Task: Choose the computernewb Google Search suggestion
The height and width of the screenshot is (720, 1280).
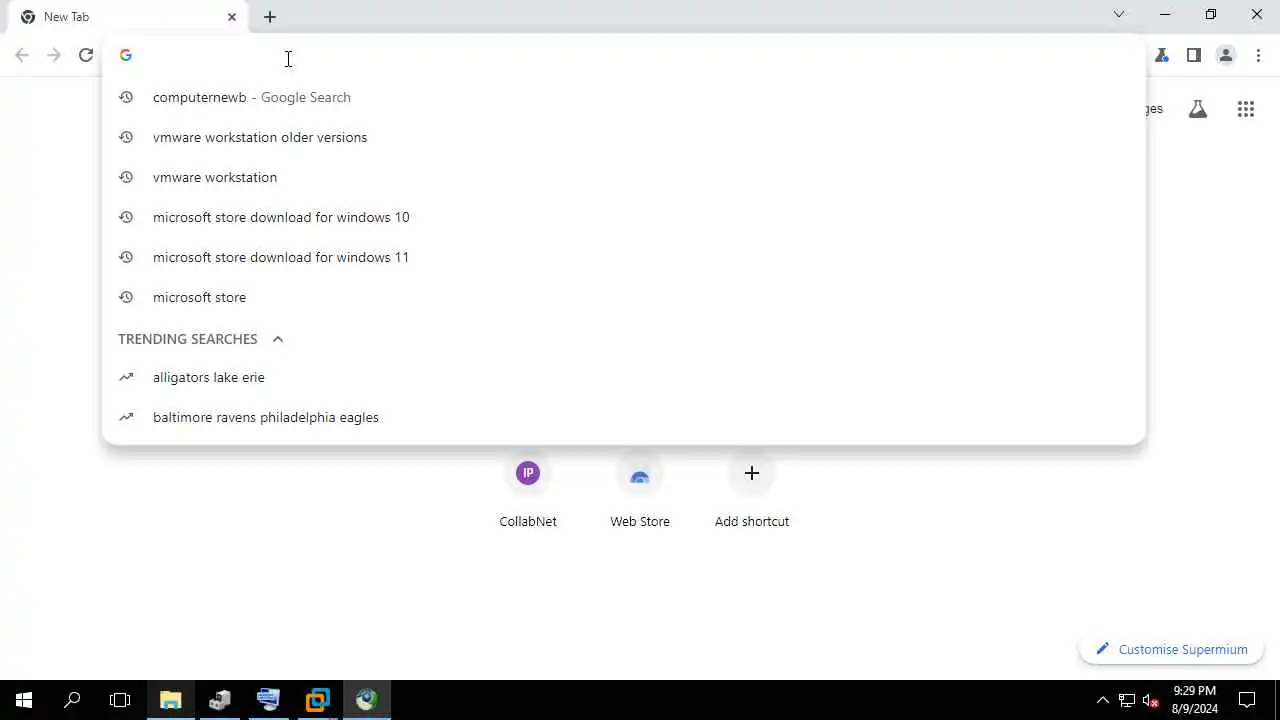Action: point(624,97)
